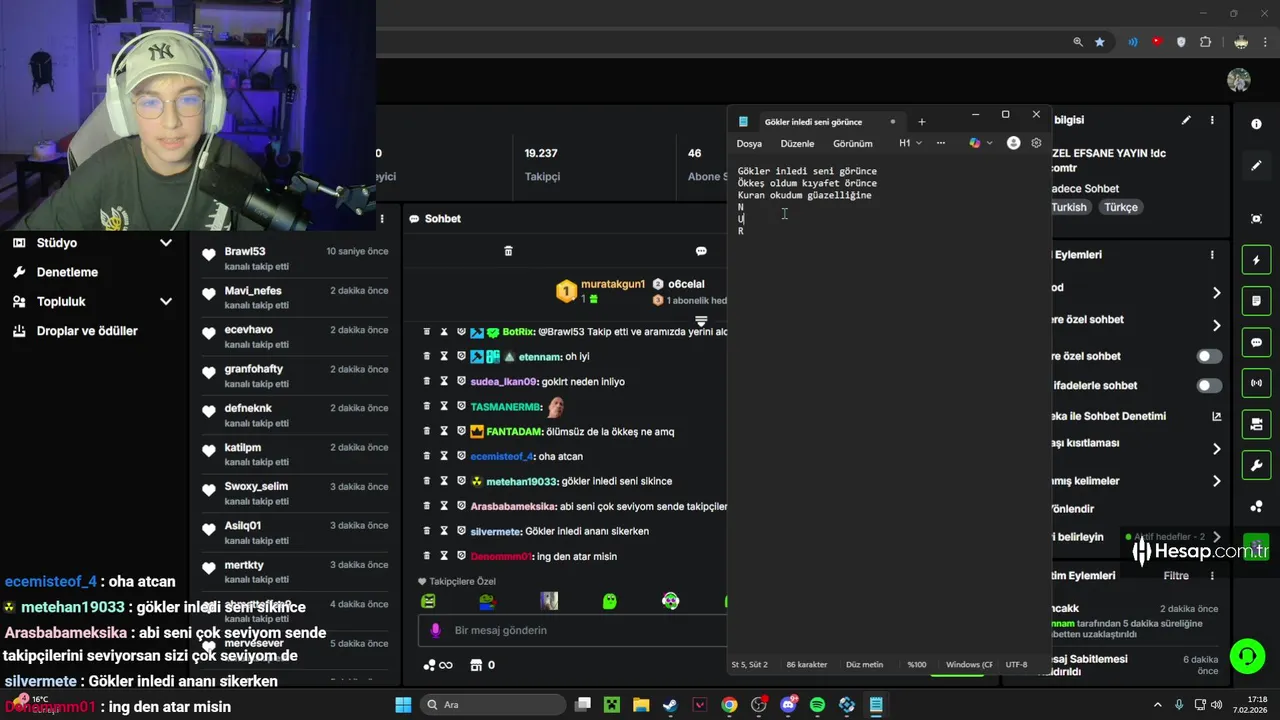Expand the 'özel sohbet' chevron row
Viewport: 1280px width, 720px height.
tap(1216, 325)
